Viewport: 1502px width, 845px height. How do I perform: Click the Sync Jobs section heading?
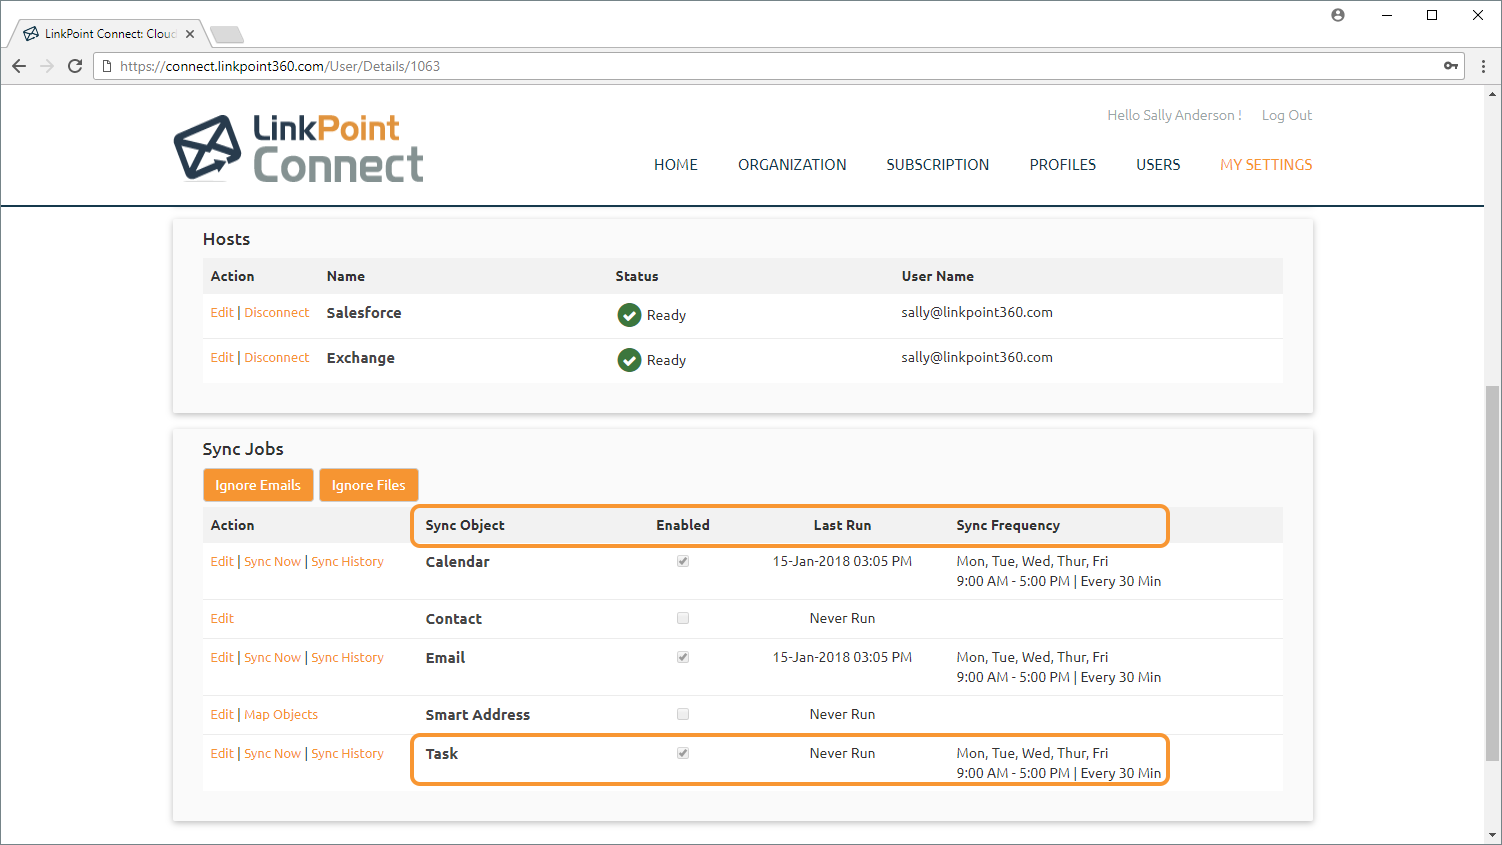pos(243,449)
